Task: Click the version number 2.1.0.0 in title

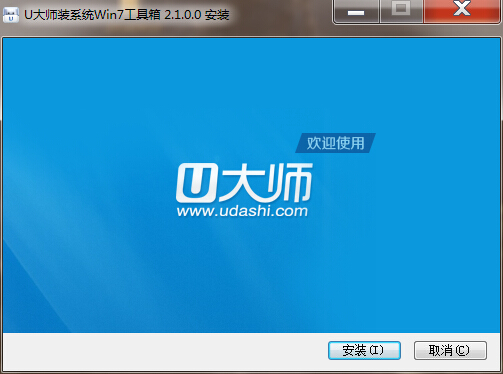Action: [x=183, y=15]
